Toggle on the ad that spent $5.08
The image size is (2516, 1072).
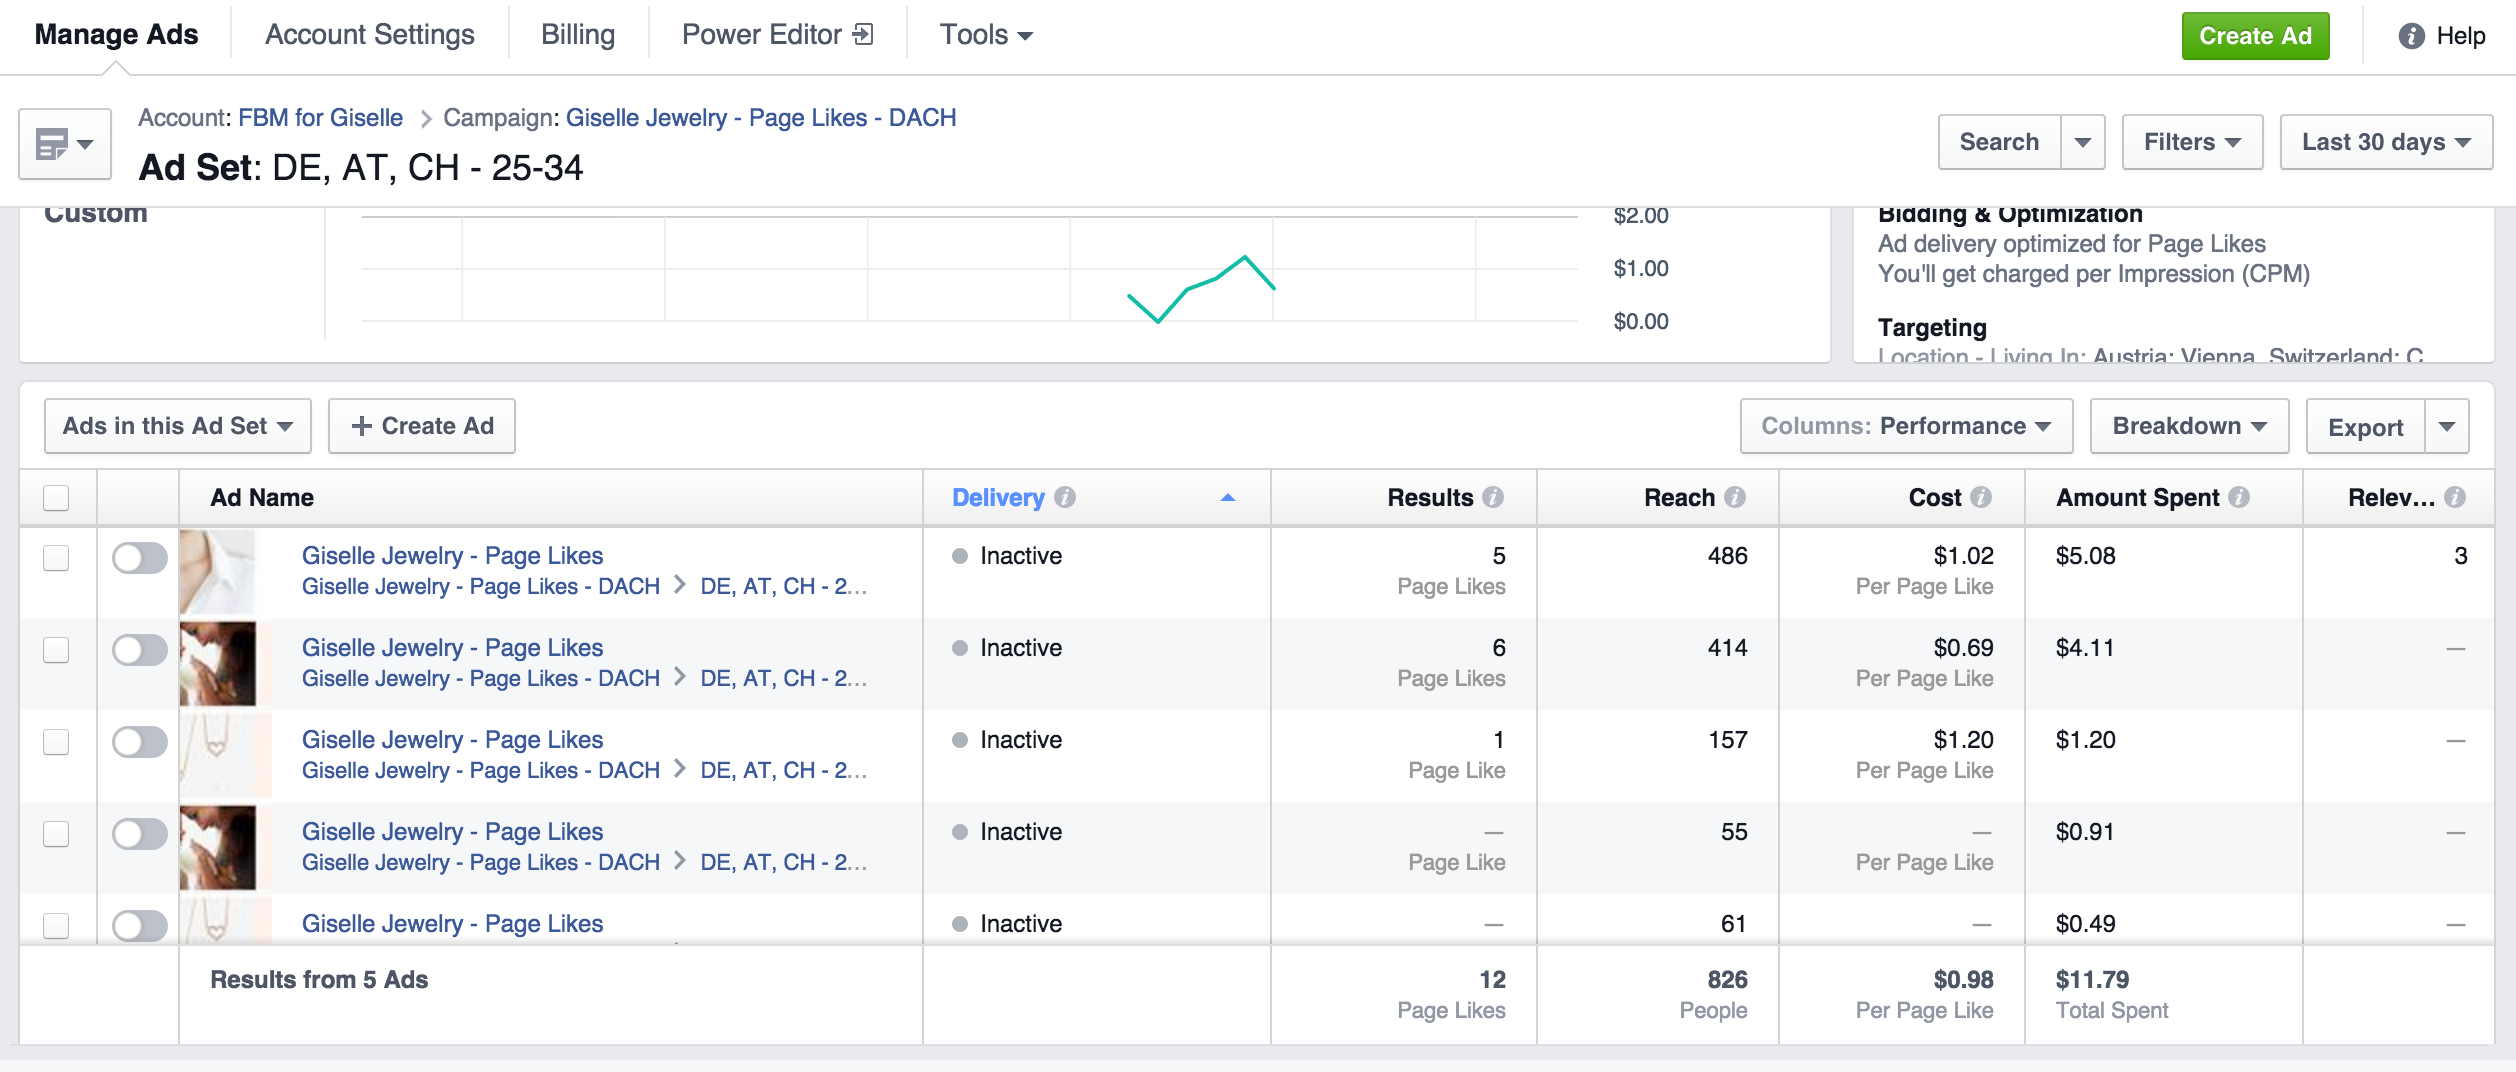[140, 558]
